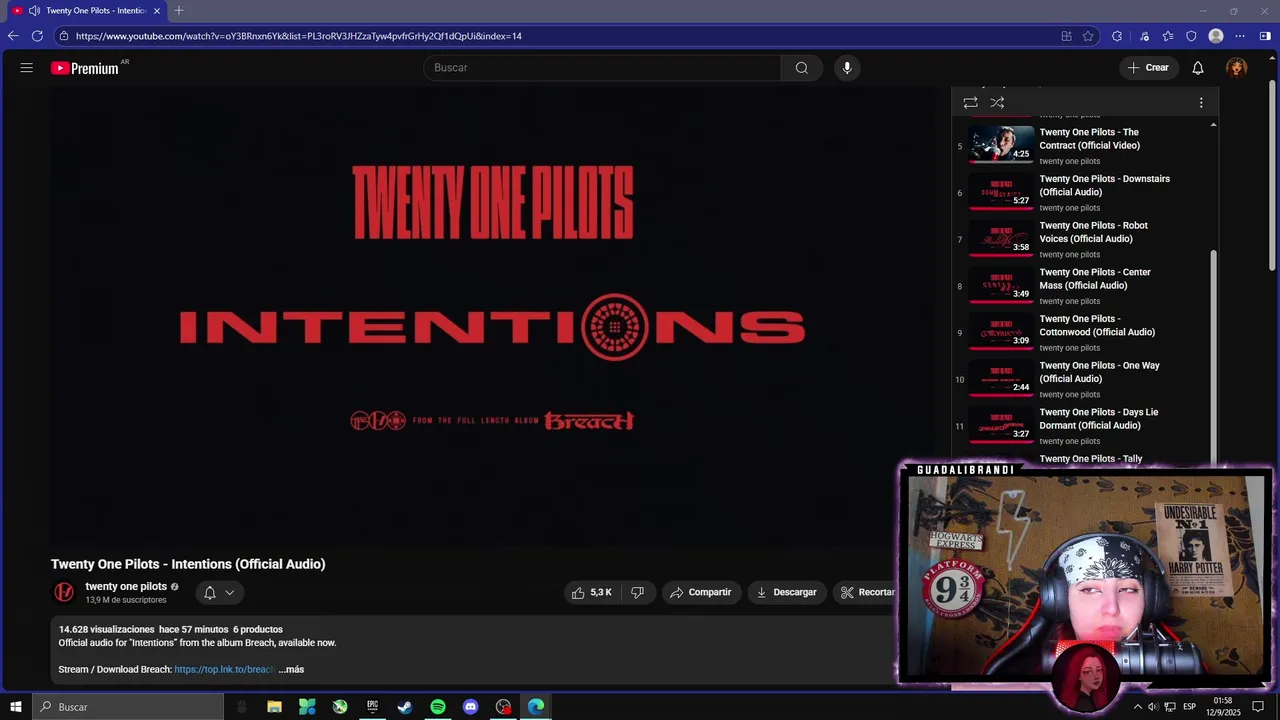This screenshot has width=1280, height=720.
Task: Open browser settings and more menu
Action: click(1240, 36)
